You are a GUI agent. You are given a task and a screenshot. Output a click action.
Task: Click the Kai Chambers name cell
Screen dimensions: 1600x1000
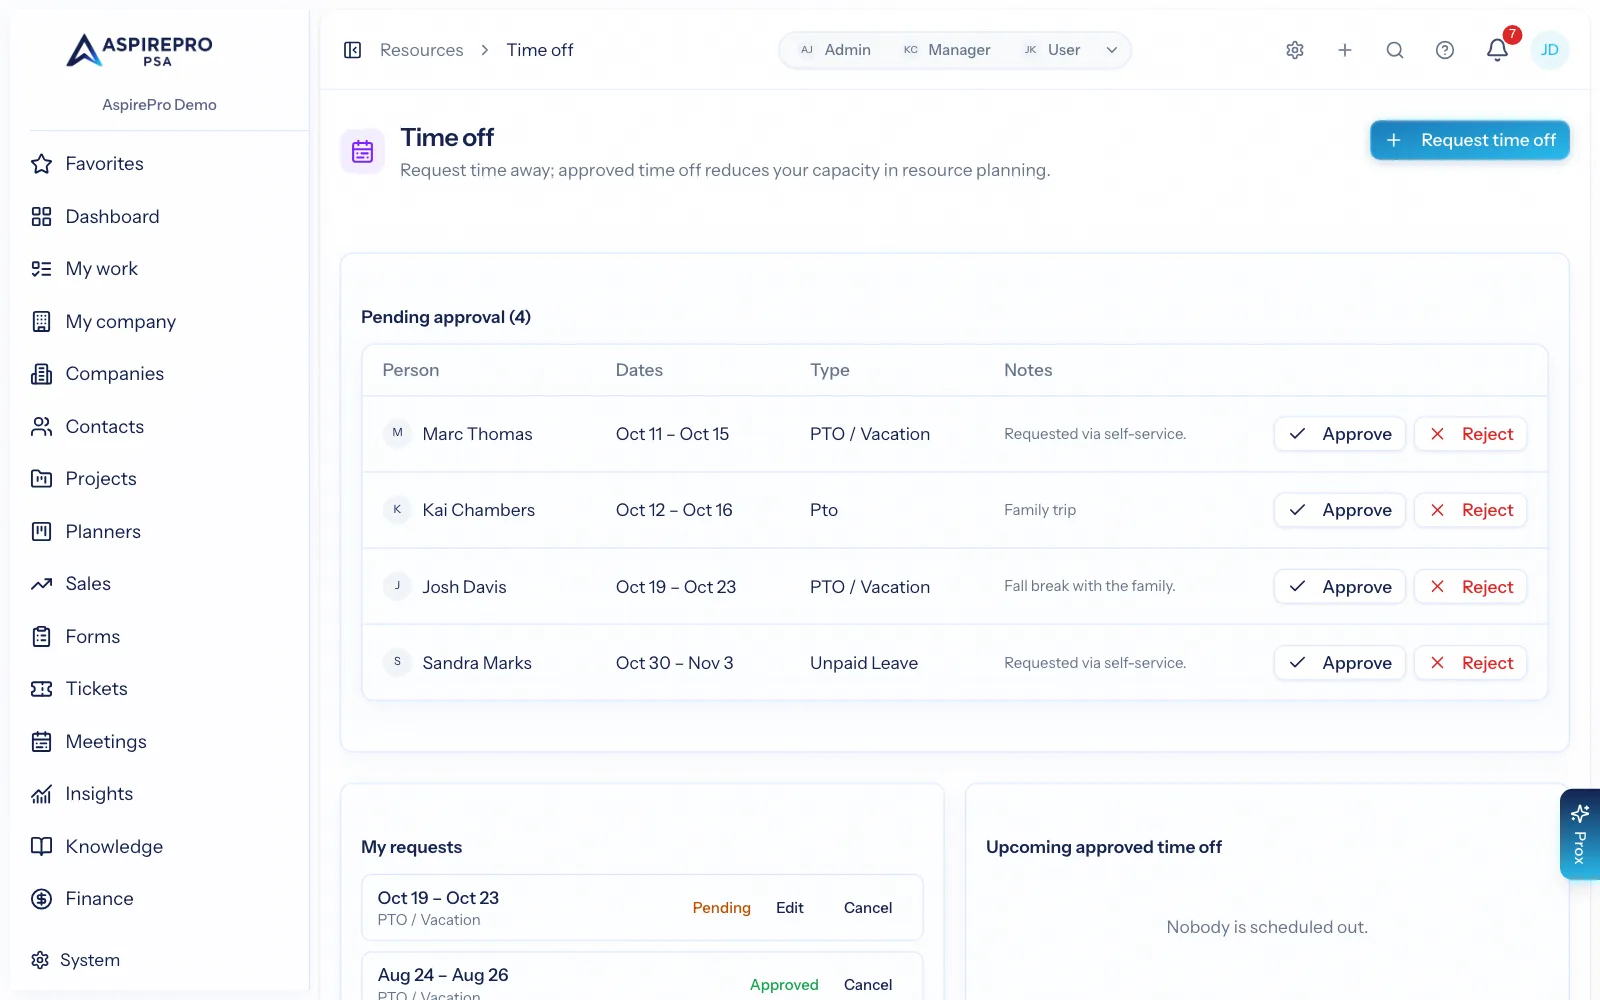pyautogui.click(x=478, y=510)
